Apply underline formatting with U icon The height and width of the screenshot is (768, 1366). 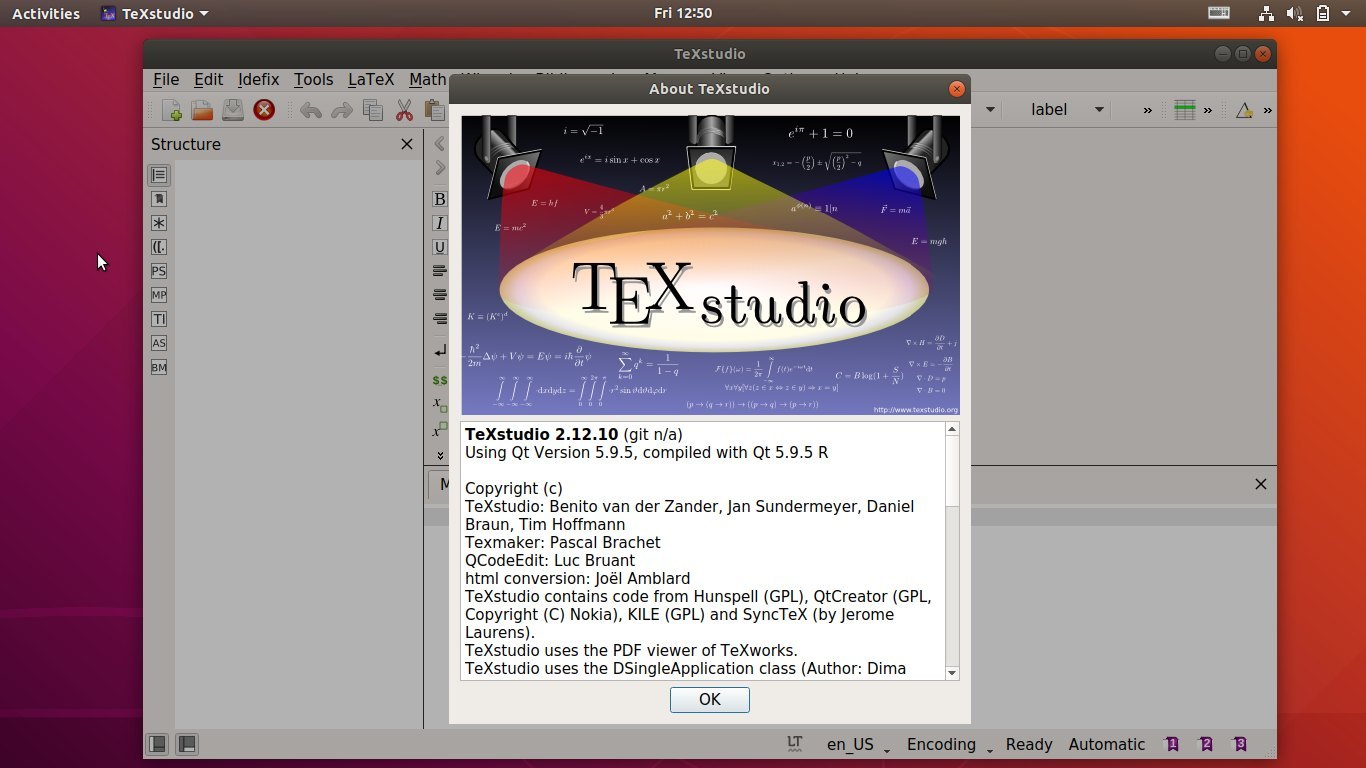click(x=439, y=247)
